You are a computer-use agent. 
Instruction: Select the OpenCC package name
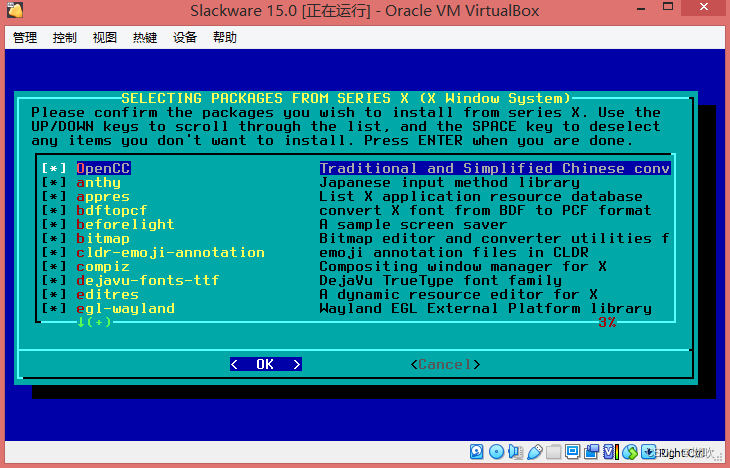tap(103, 169)
